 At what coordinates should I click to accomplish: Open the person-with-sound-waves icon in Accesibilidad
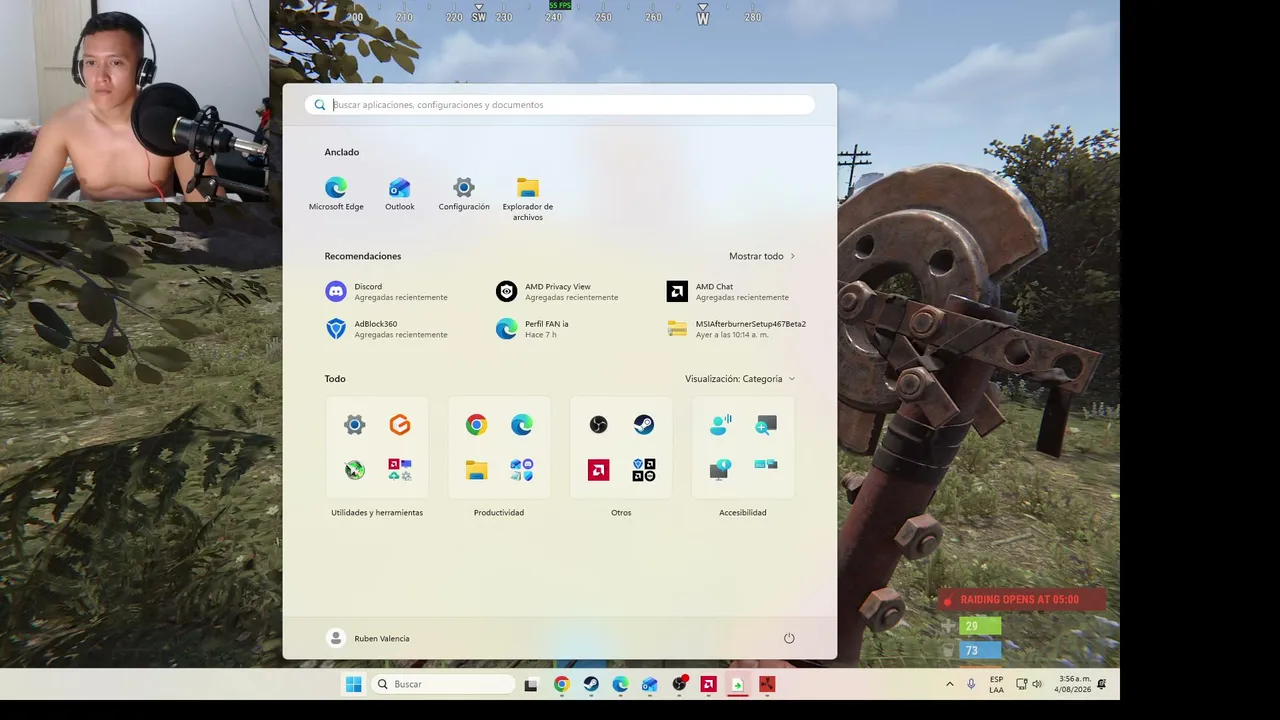point(721,425)
